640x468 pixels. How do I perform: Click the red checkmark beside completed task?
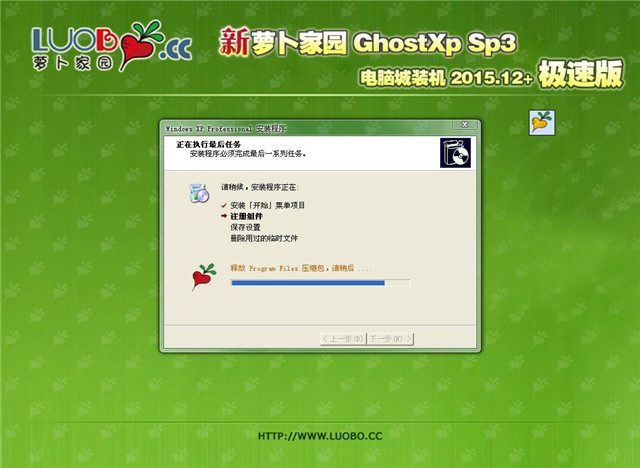[224, 205]
